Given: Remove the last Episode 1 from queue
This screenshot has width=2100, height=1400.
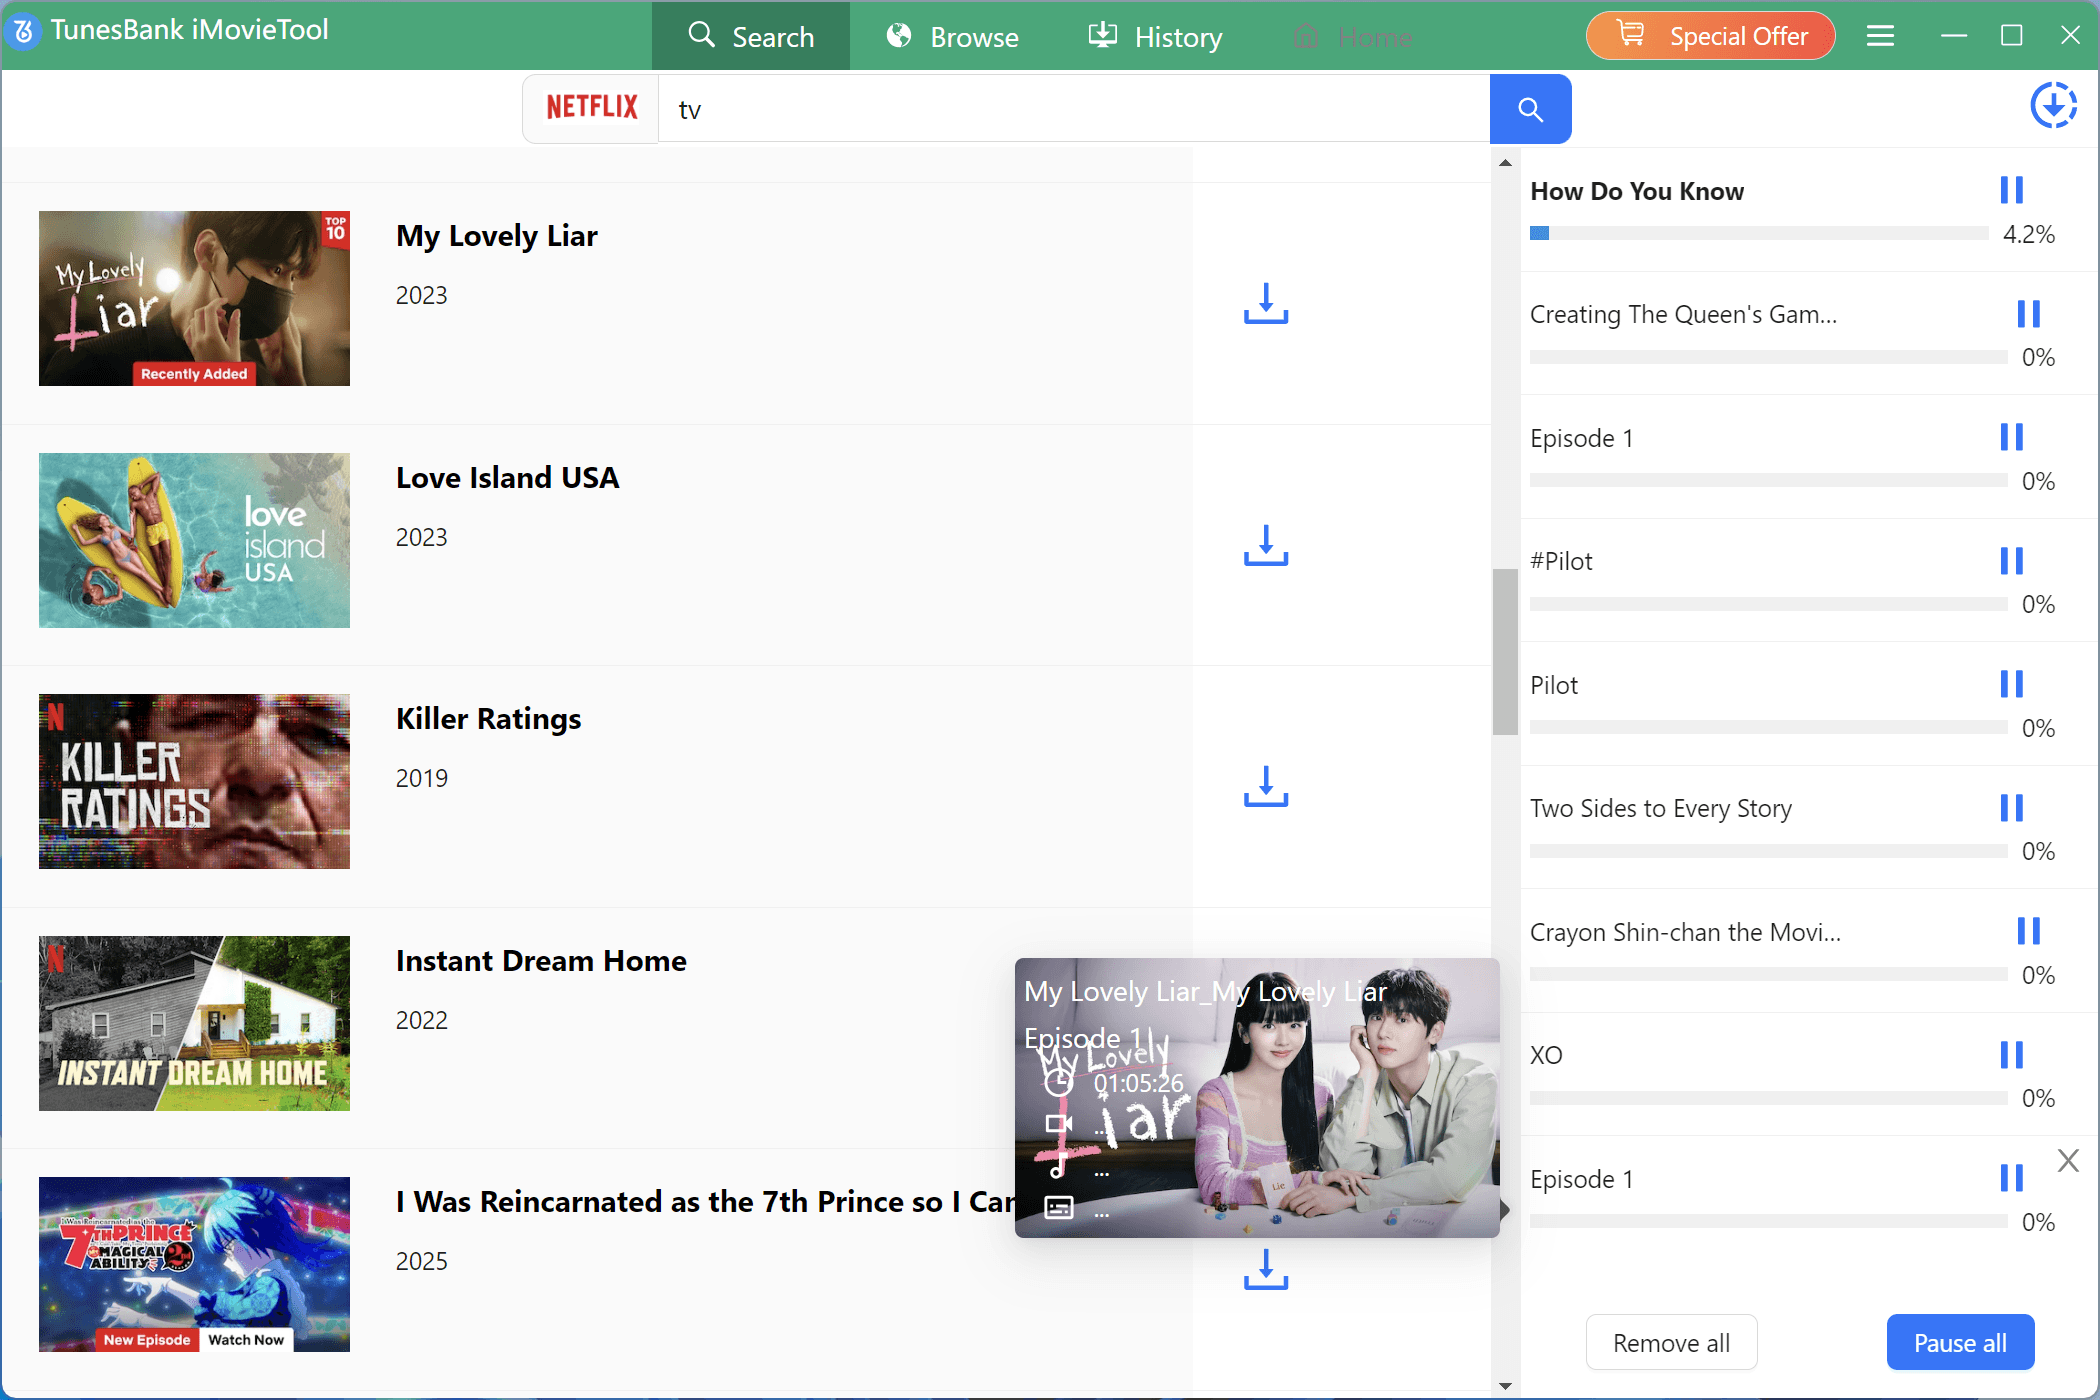Looking at the screenshot, I should pos(2068,1160).
